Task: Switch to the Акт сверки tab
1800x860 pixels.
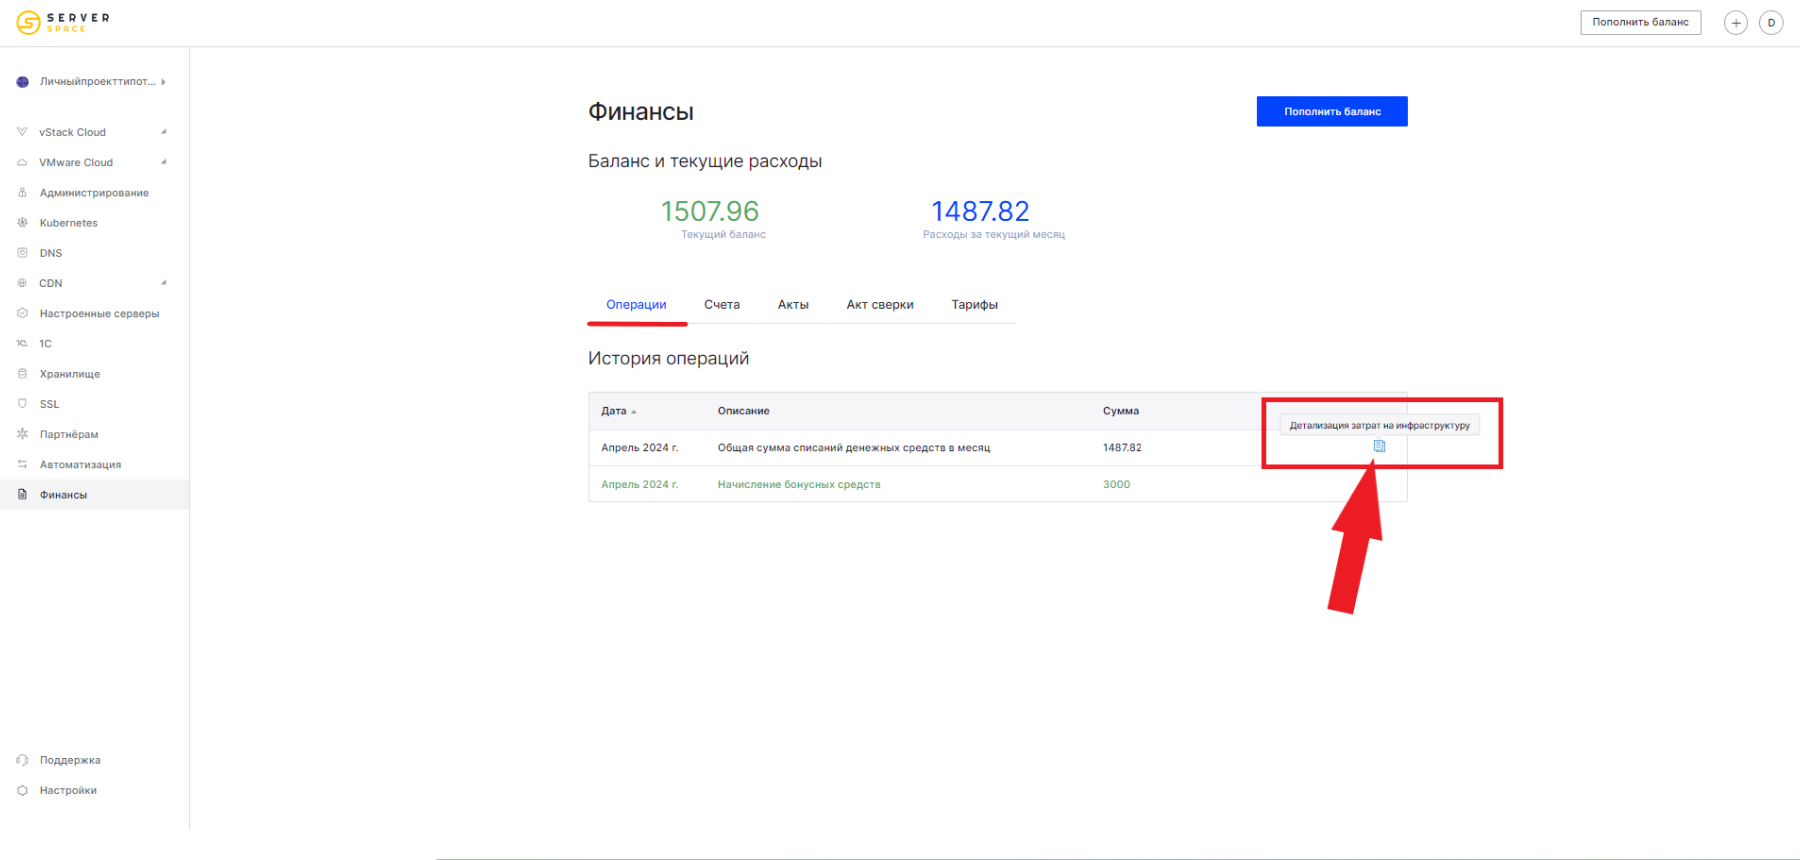Action: tap(880, 305)
